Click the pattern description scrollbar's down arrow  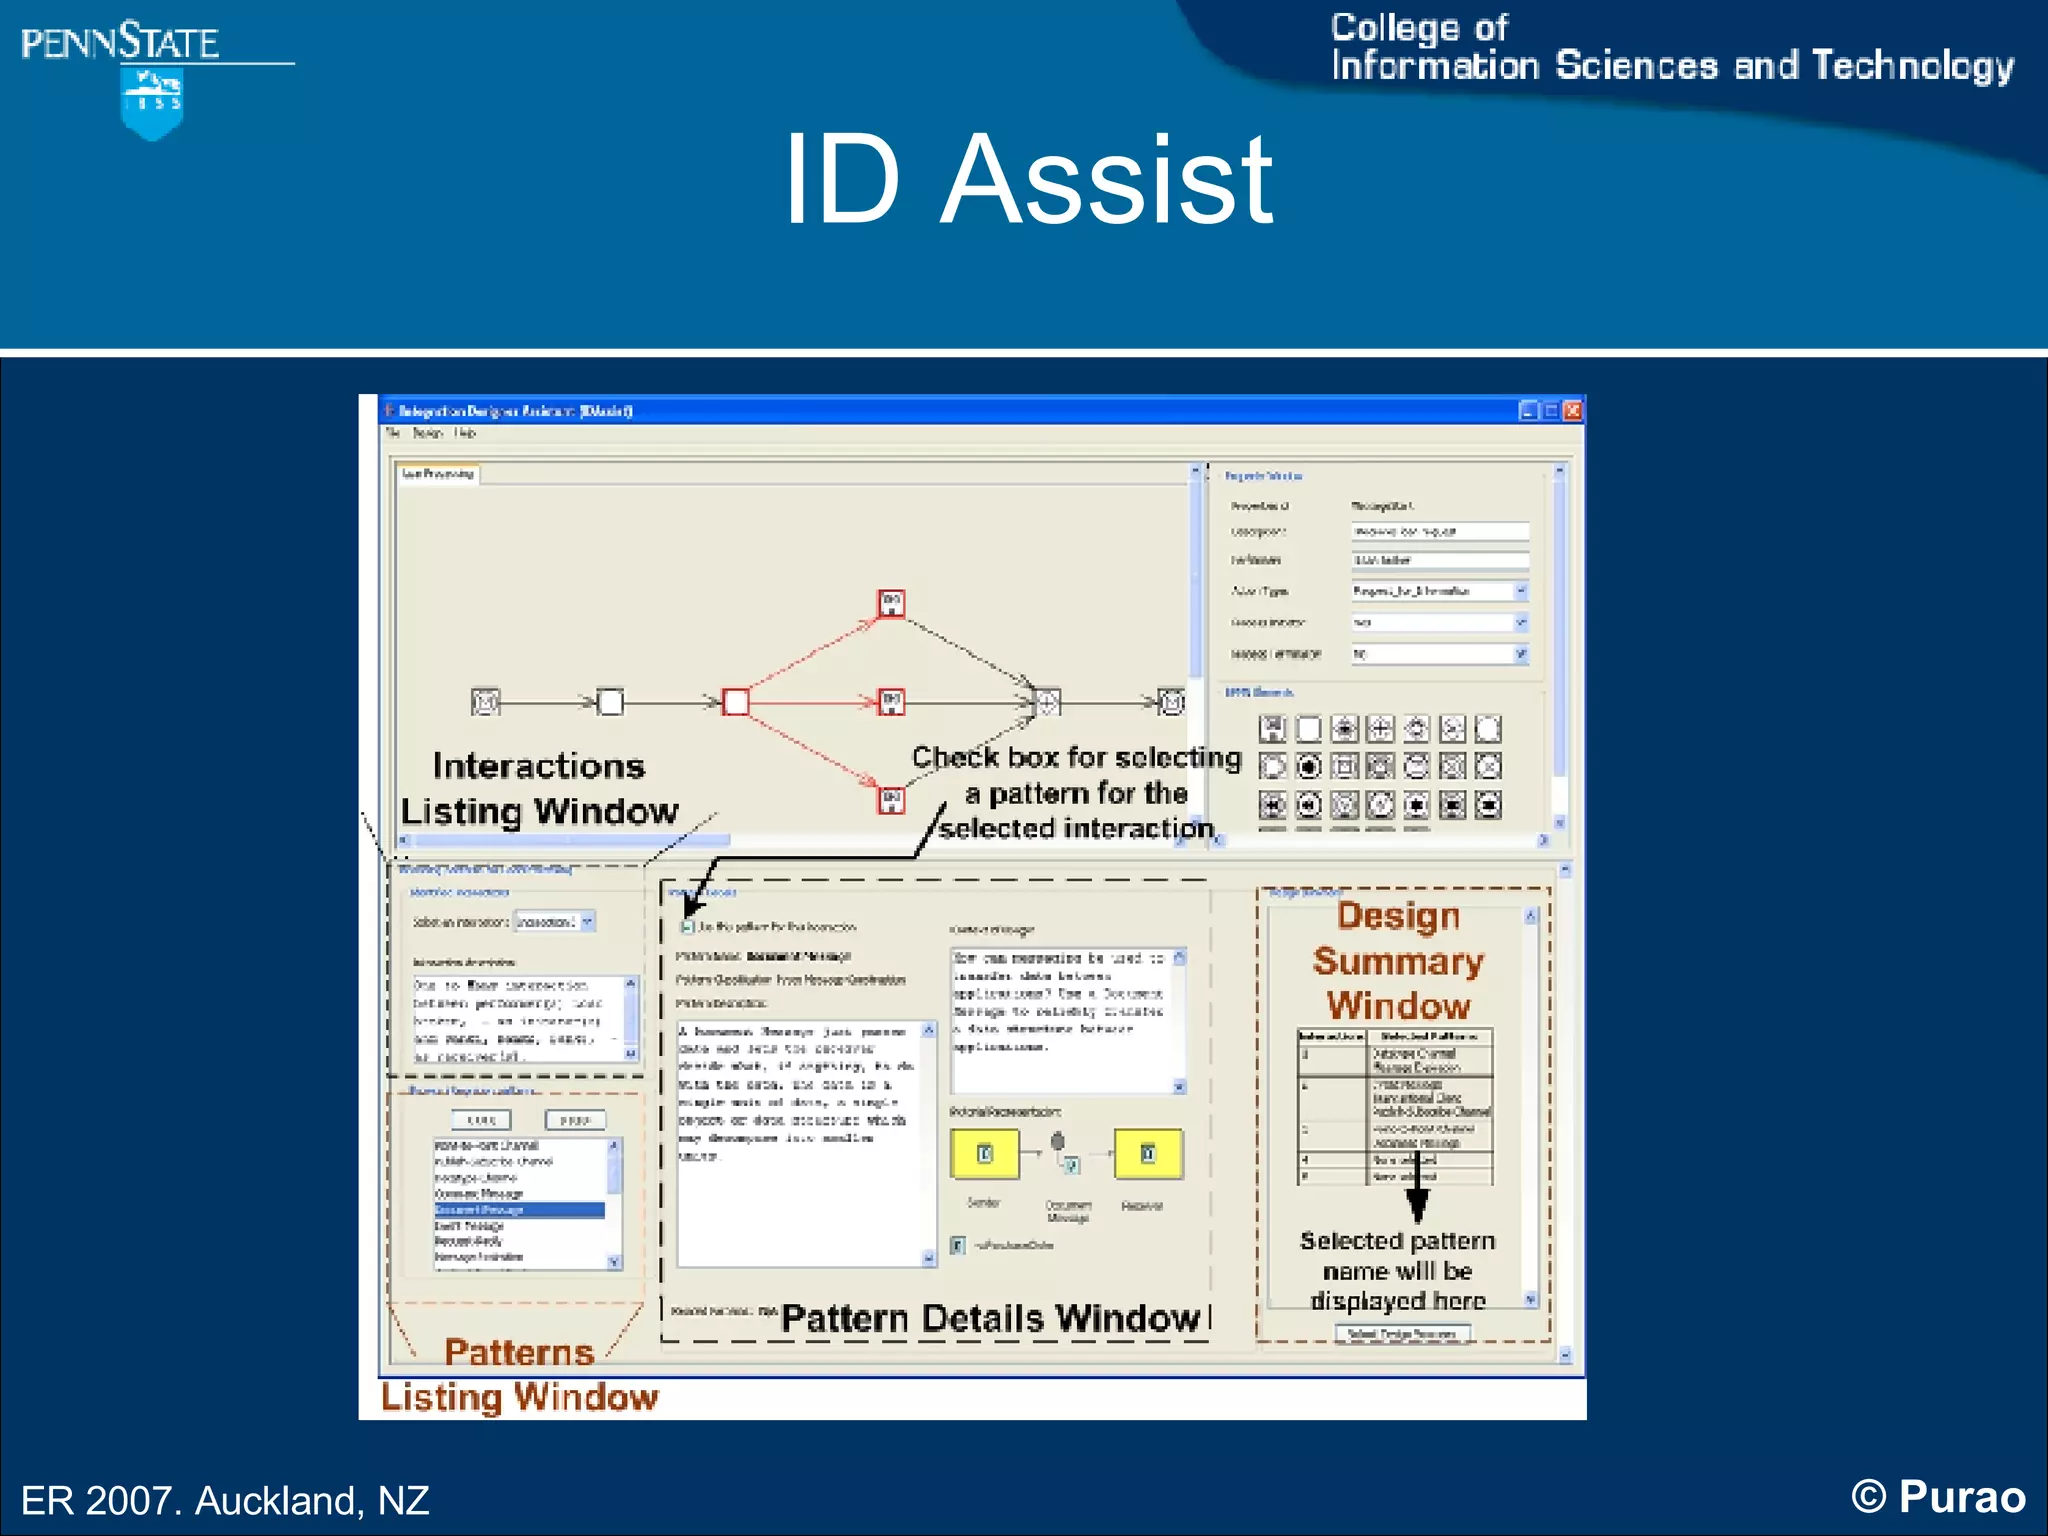click(929, 1259)
